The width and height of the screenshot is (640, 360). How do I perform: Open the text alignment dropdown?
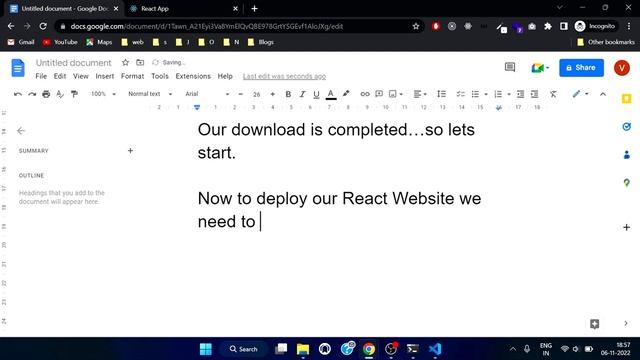pyautogui.click(x=420, y=94)
